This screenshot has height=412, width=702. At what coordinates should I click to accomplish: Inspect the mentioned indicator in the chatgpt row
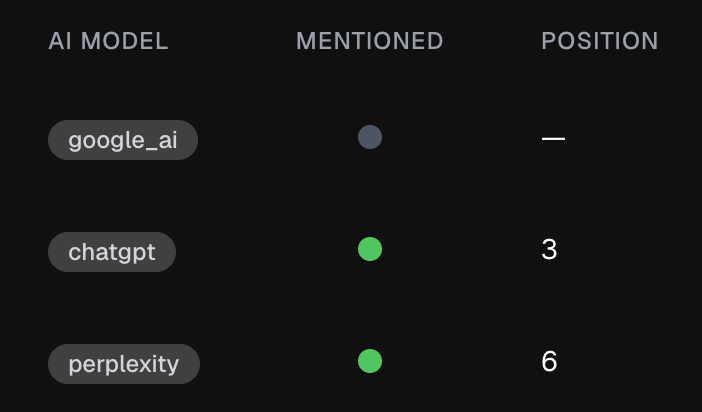[370, 249]
